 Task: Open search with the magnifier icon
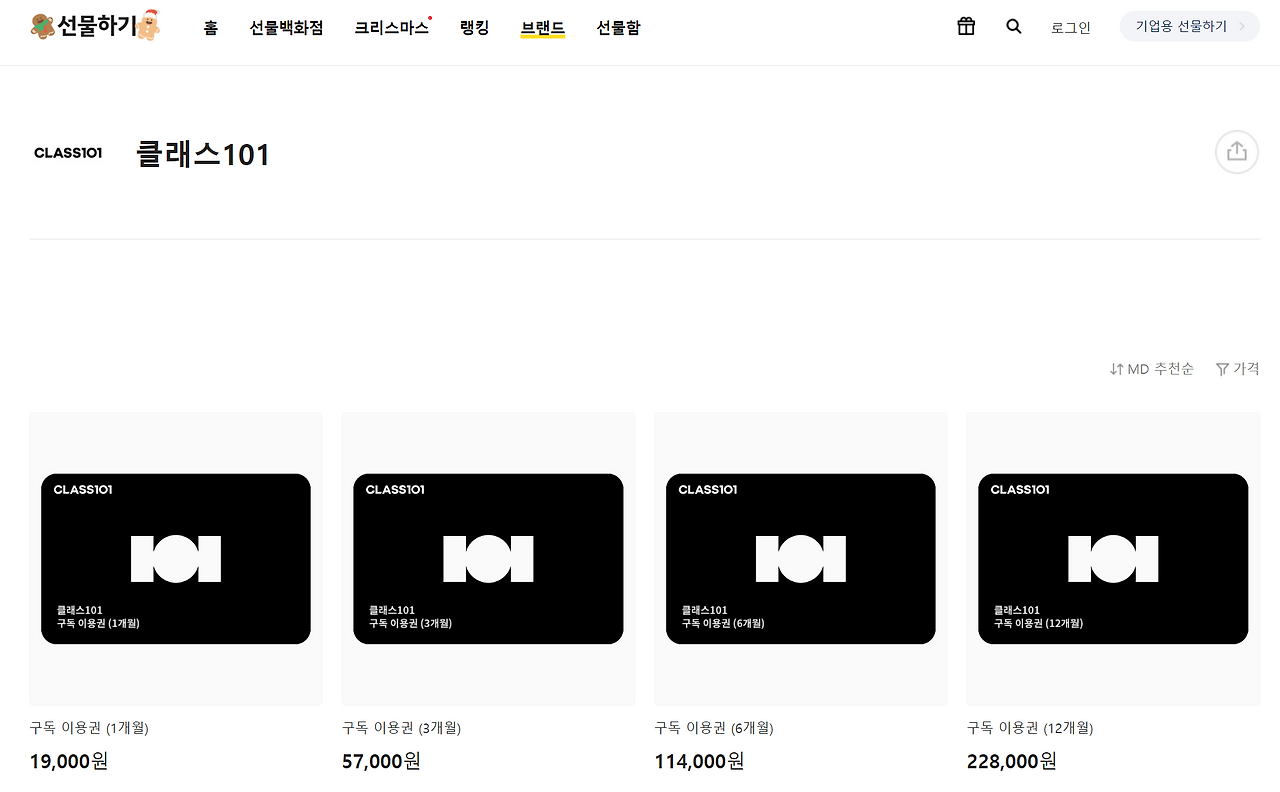tap(1014, 27)
